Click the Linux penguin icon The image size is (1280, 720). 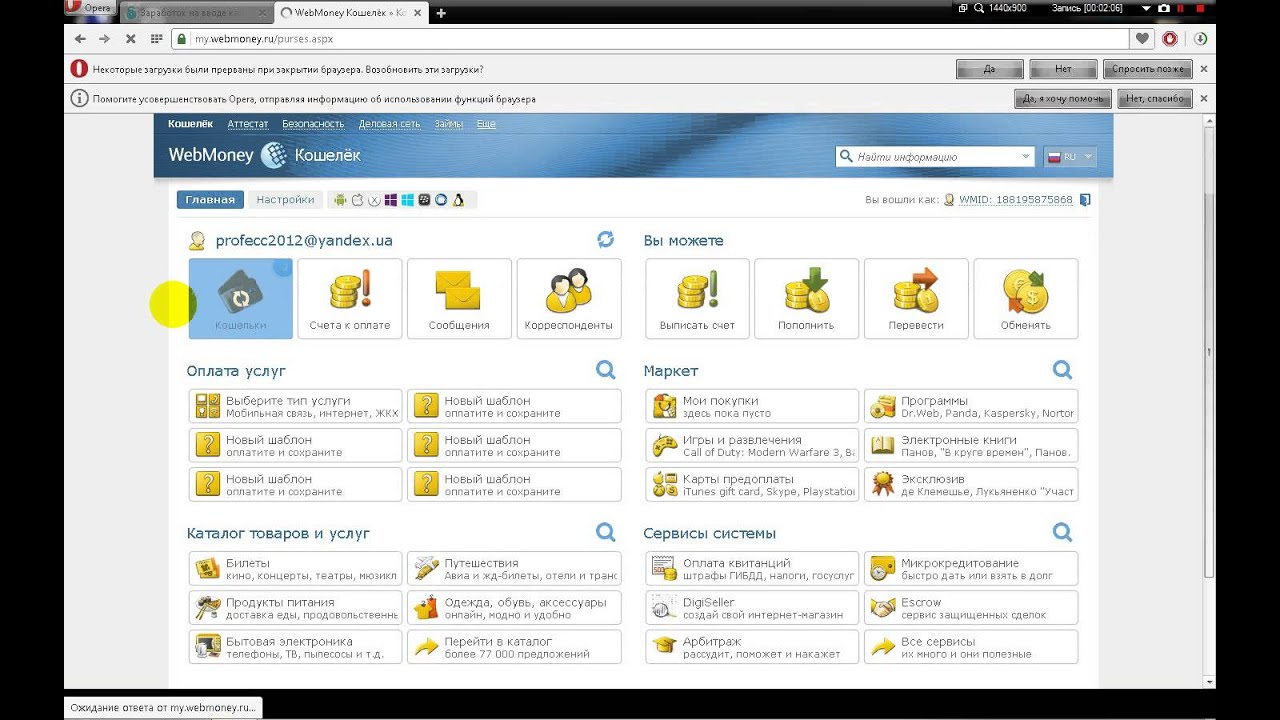(x=458, y=200)
